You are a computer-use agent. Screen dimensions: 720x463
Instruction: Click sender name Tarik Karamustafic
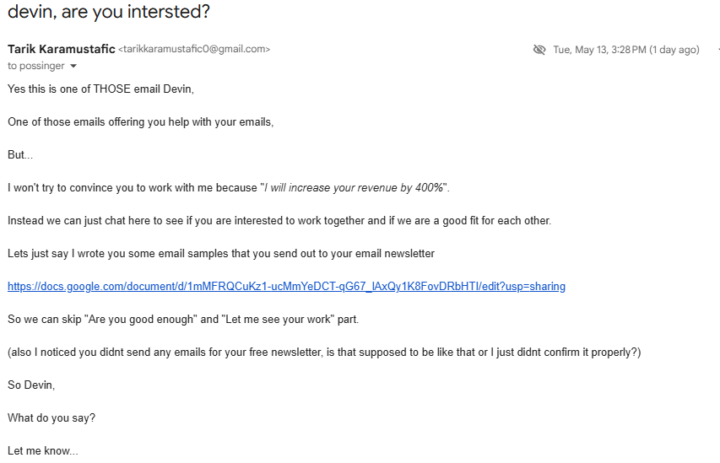(x=60, y=49)
